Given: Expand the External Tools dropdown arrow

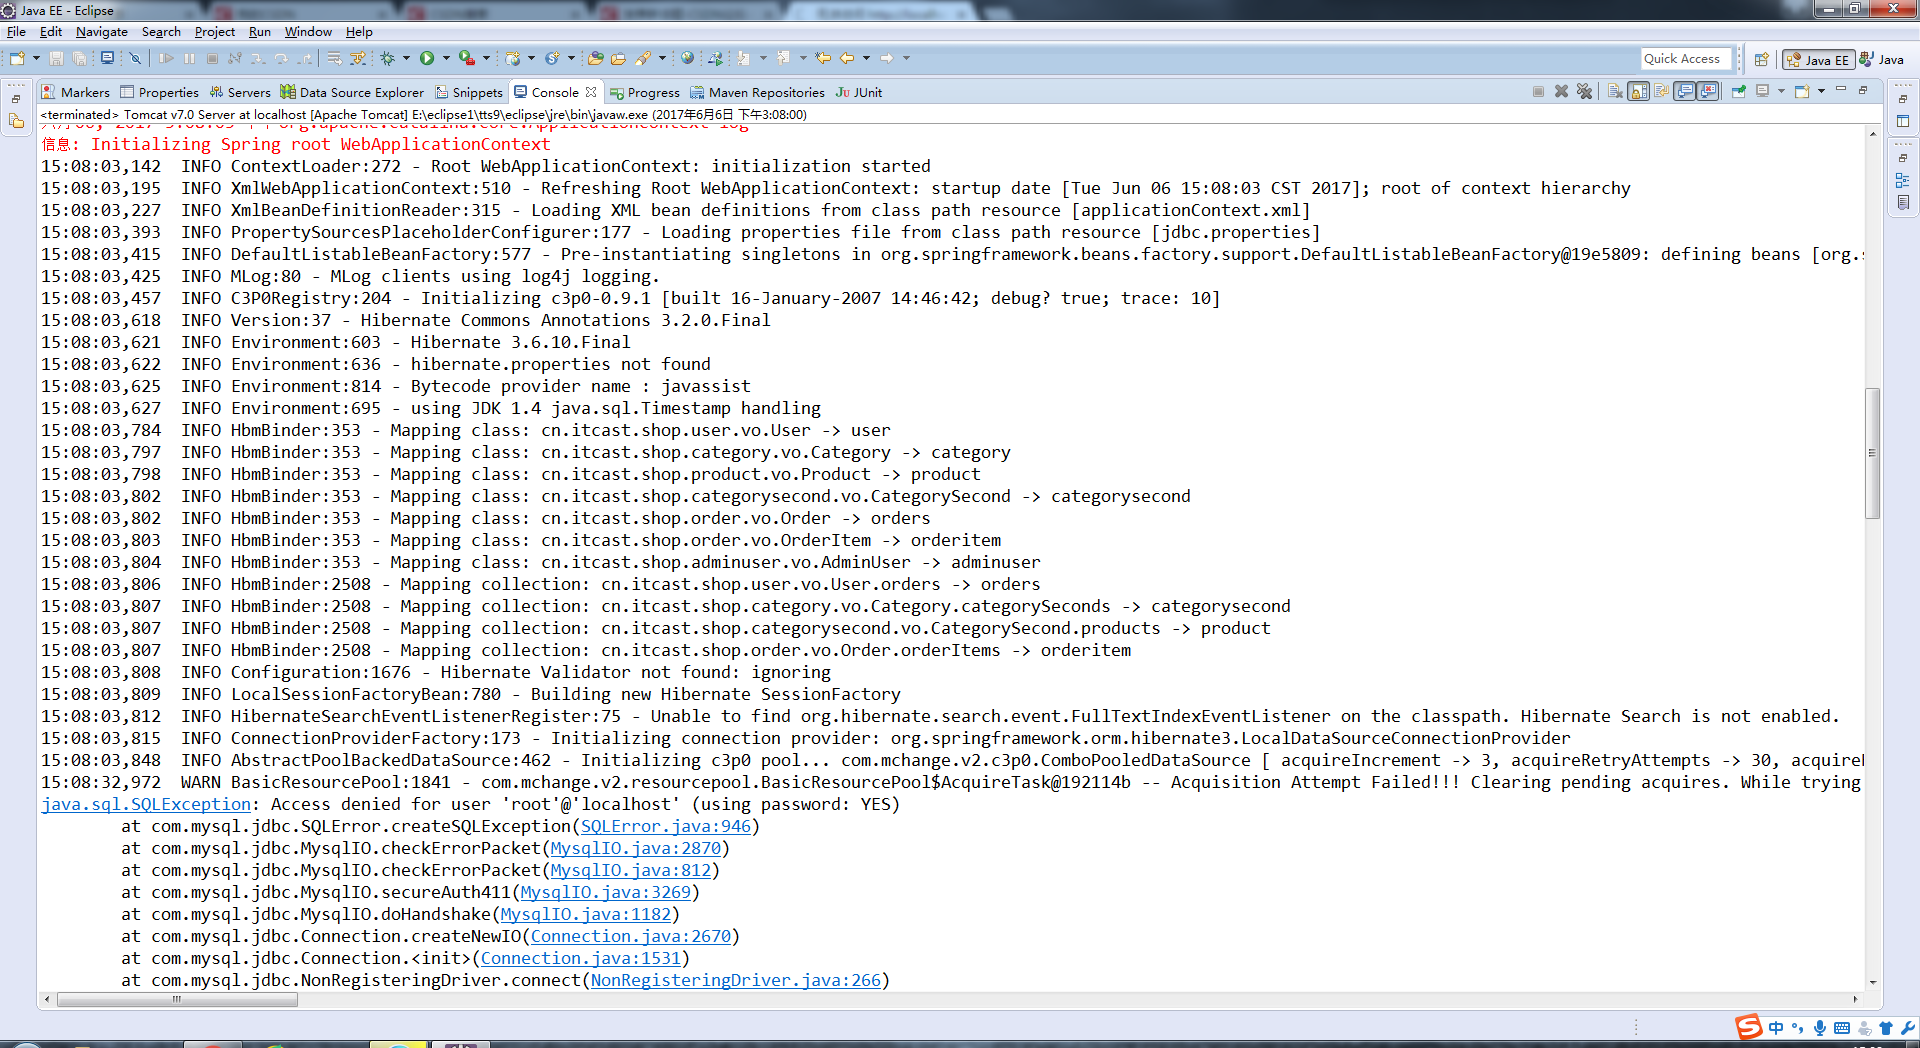Looking at the screenshot, I should 486,58.
